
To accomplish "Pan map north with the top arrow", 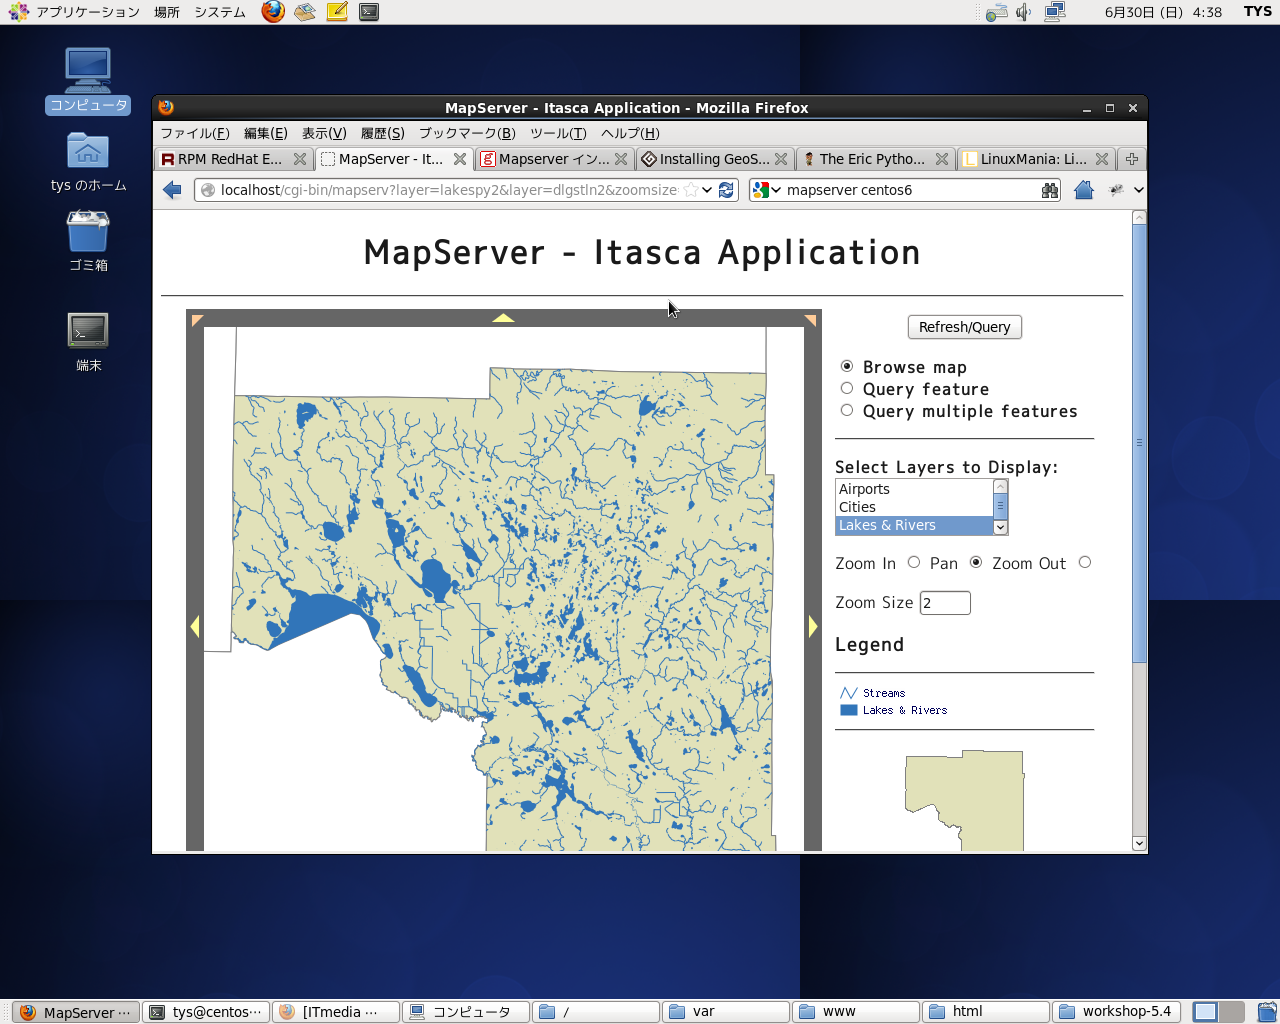I will click(503, 318).
